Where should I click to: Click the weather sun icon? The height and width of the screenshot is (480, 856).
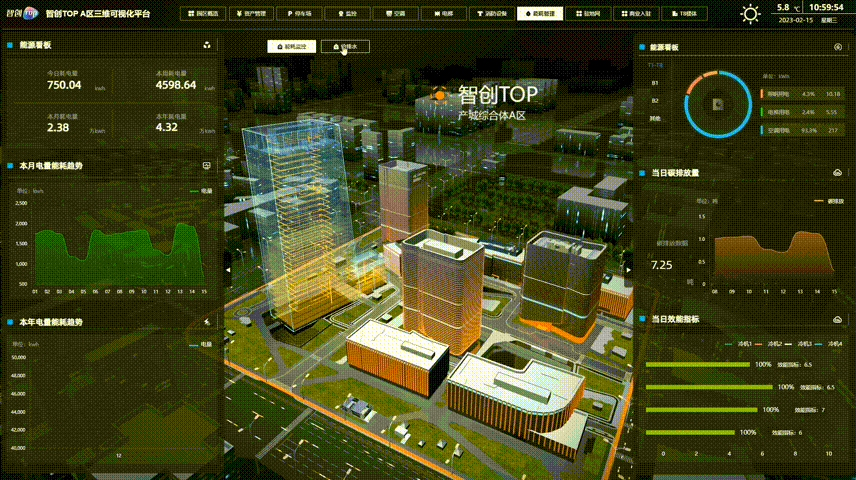pyautogui.click(x=749, y=14)
